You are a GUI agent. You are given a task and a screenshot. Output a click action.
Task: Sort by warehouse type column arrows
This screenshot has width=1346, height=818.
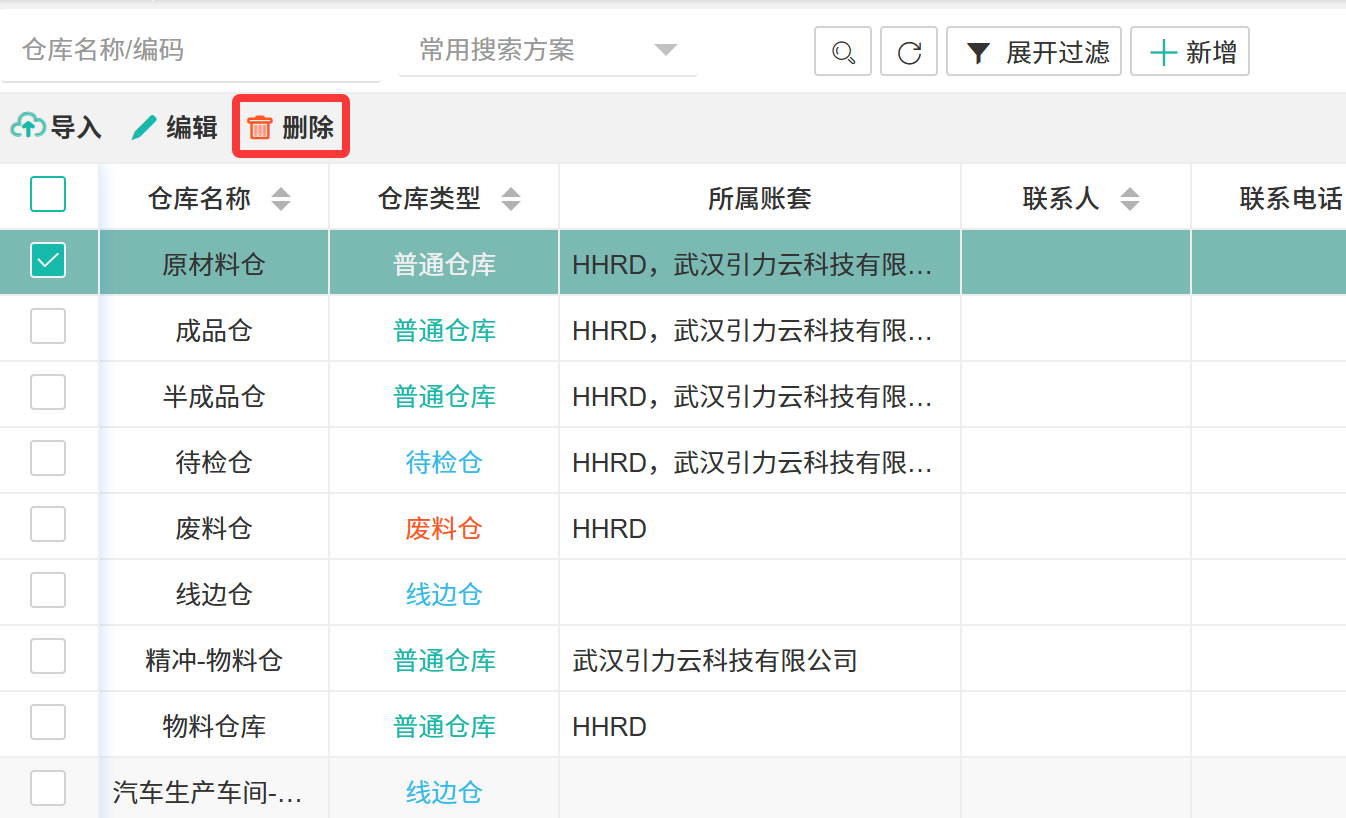click(511, 199)
